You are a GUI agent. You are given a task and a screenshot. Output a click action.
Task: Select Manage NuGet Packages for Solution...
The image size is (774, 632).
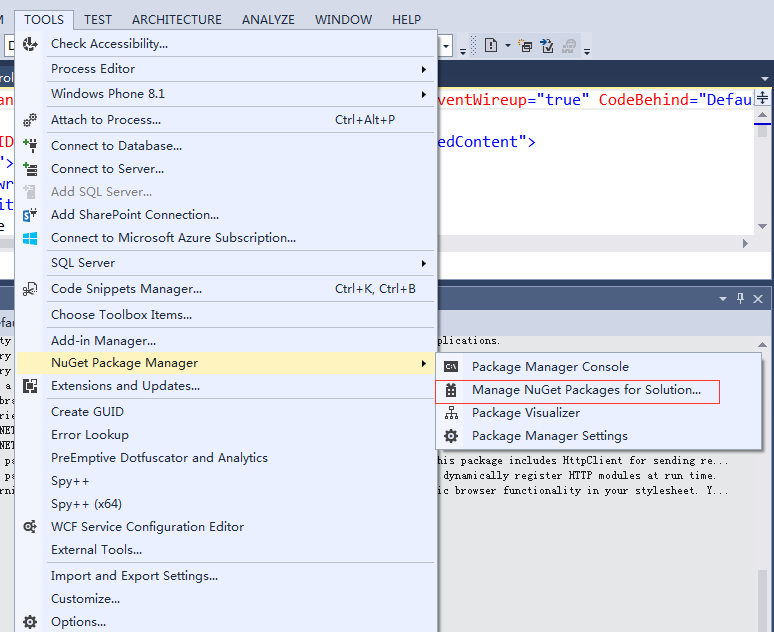pos(586,390)
